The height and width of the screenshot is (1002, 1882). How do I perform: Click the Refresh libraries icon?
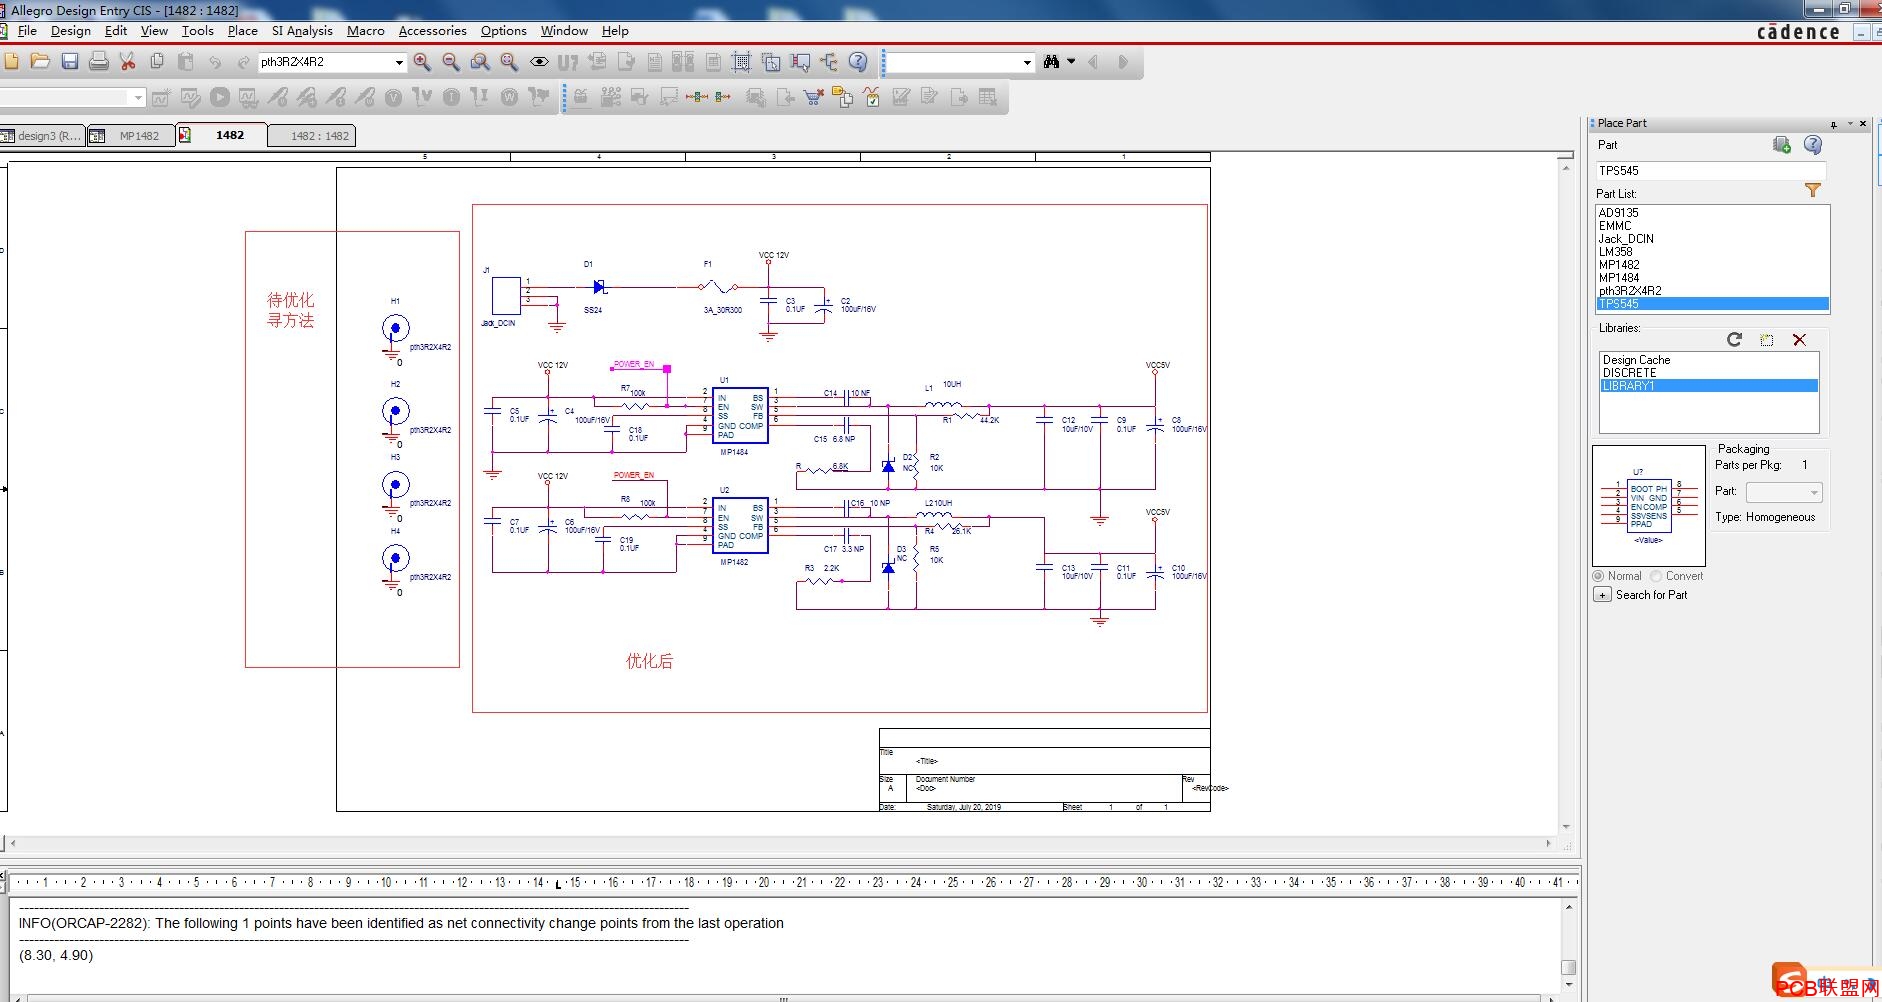[x=1735, y=340]
